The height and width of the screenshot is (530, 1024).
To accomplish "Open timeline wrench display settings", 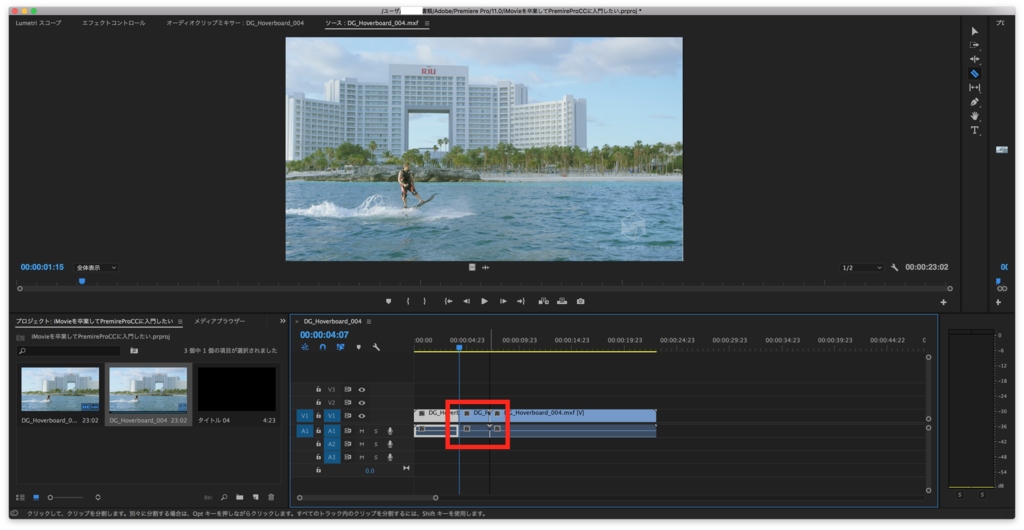I will tap(376, 347).
